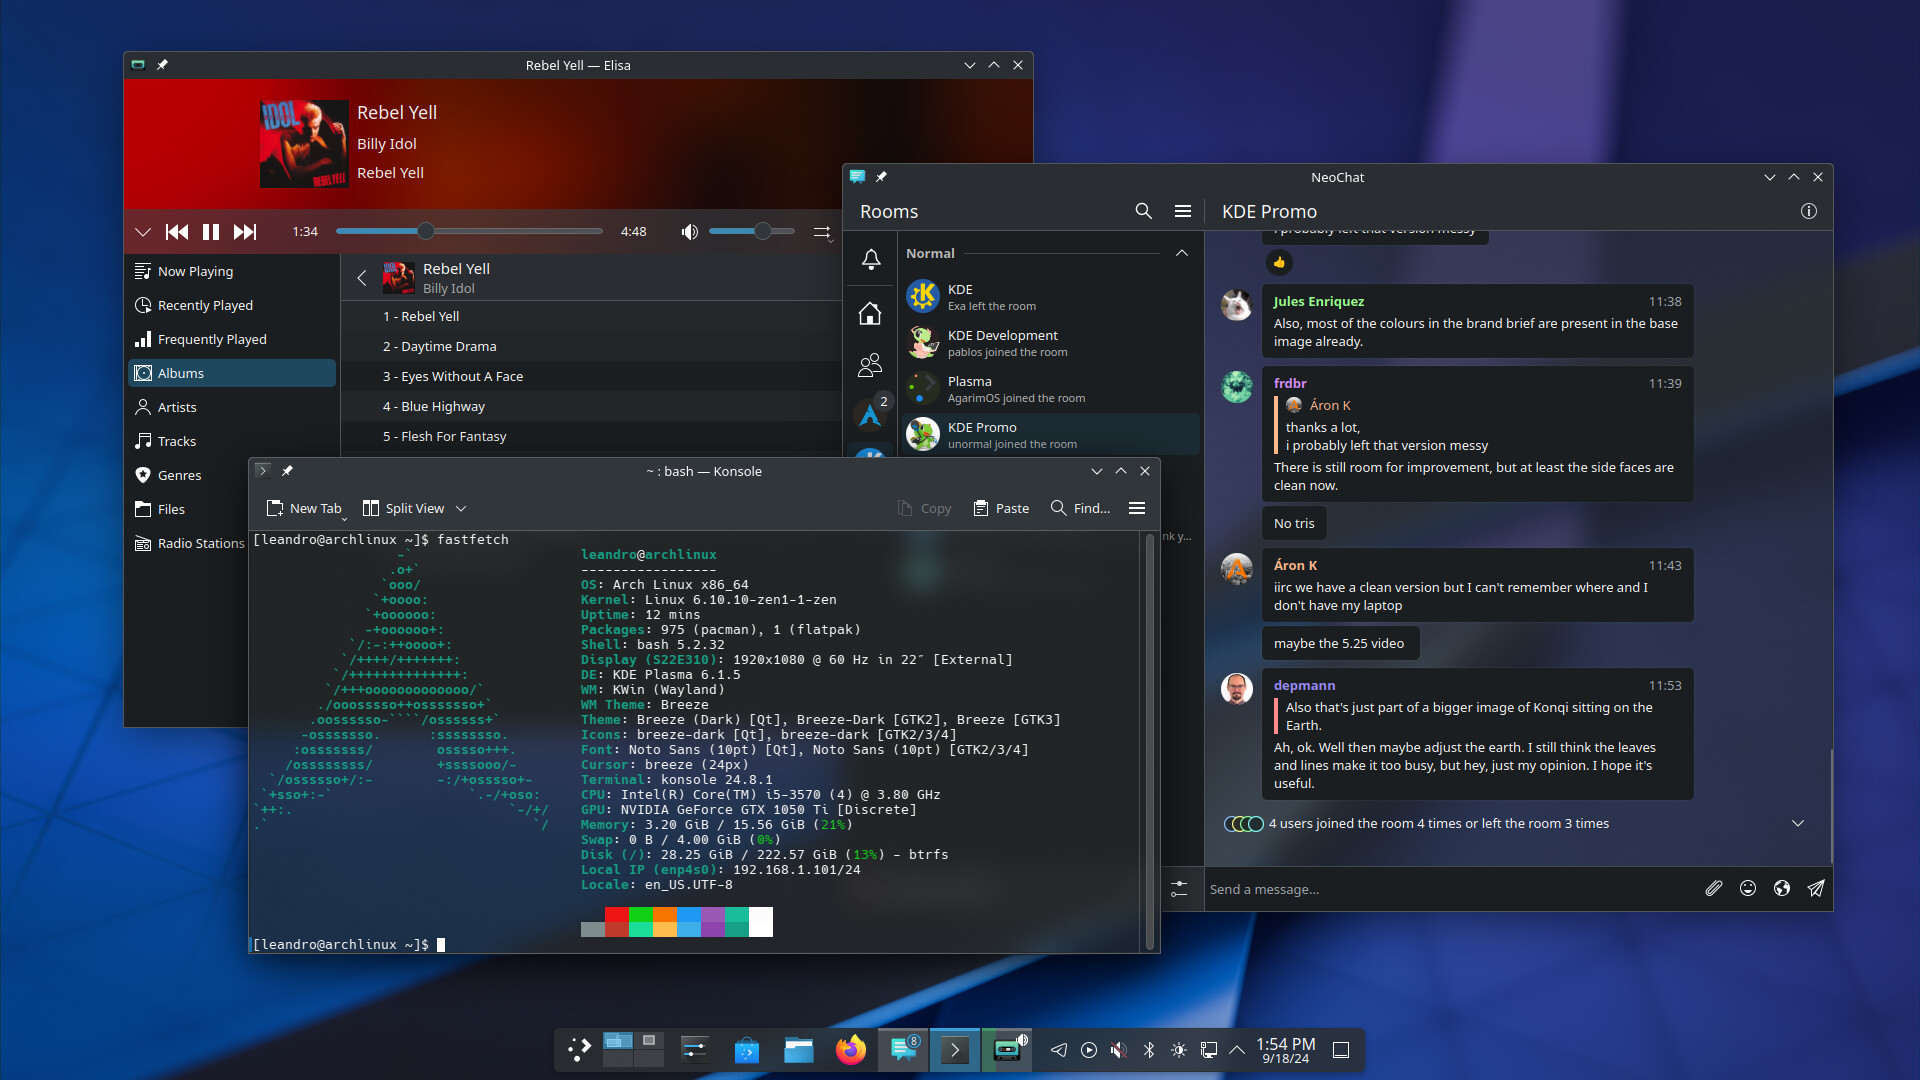Open Files in Elisa sidebar
This screenshot has height=1080, width=1920.
[x=189, y=509]
